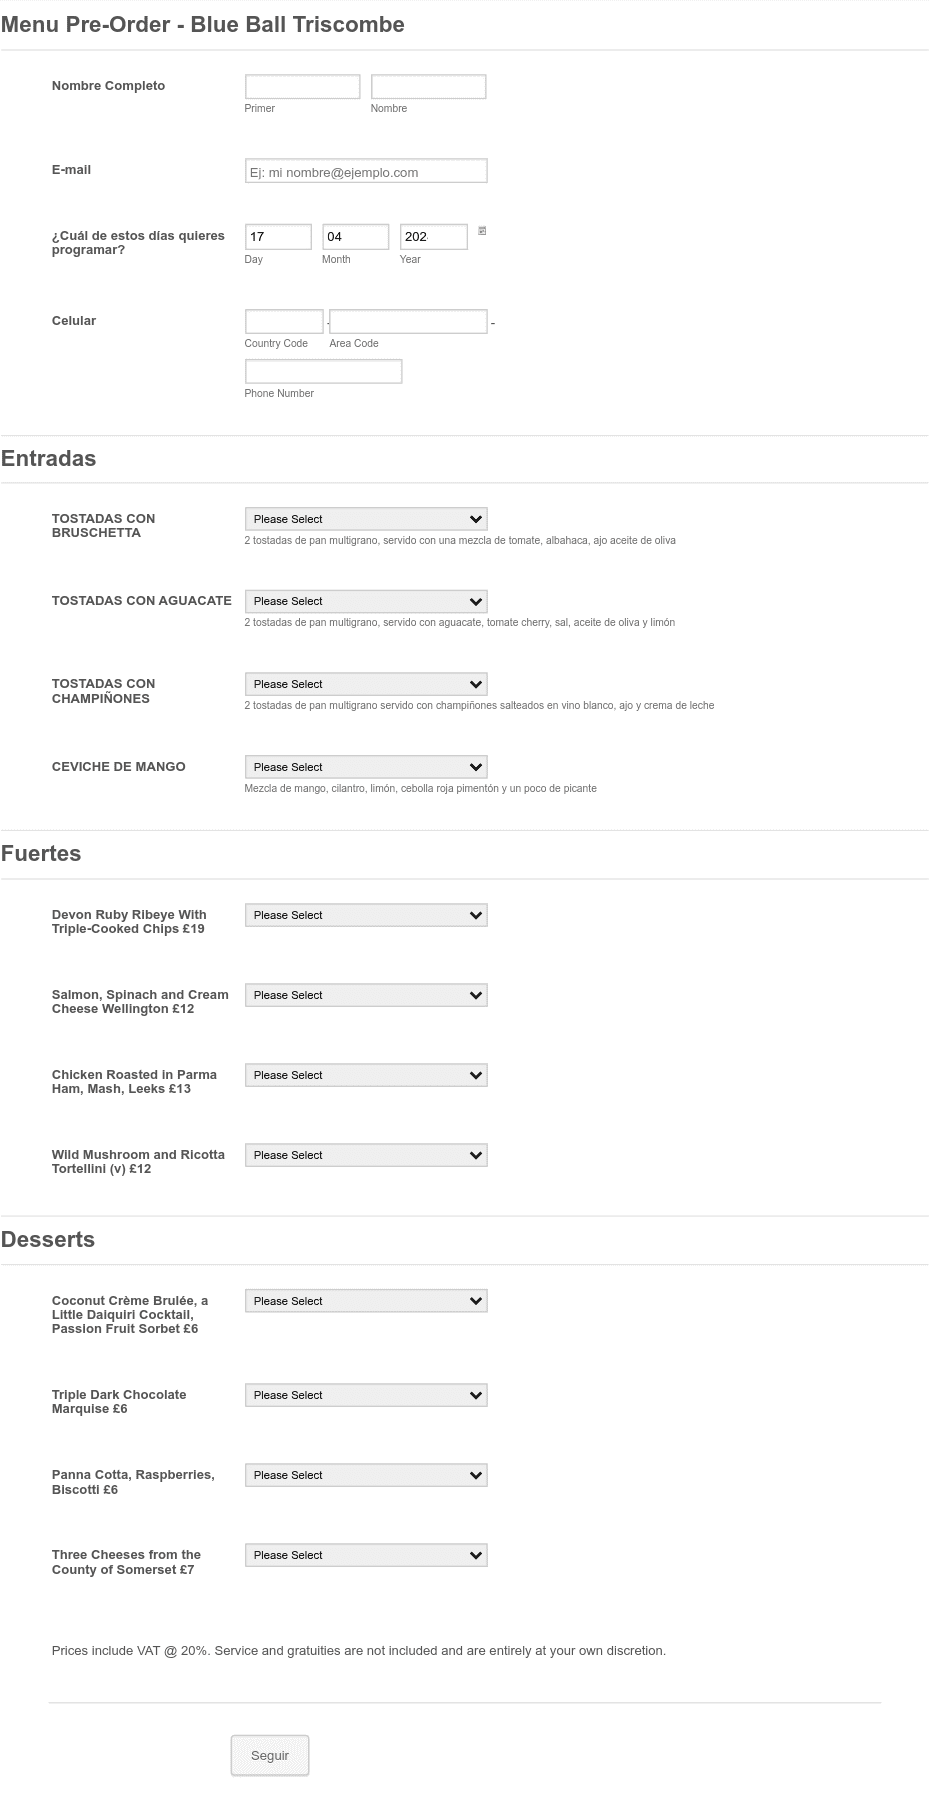
Task: Select the Day date field
Action: click(x=278, y=236)
